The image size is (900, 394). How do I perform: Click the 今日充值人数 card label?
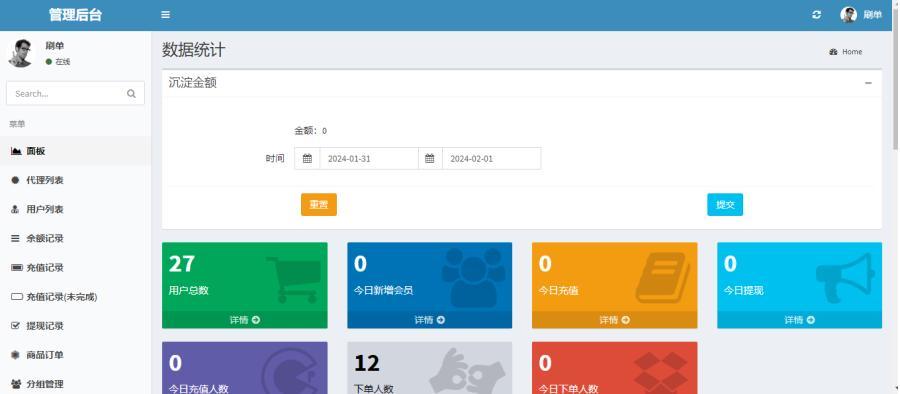pos(199,389)
